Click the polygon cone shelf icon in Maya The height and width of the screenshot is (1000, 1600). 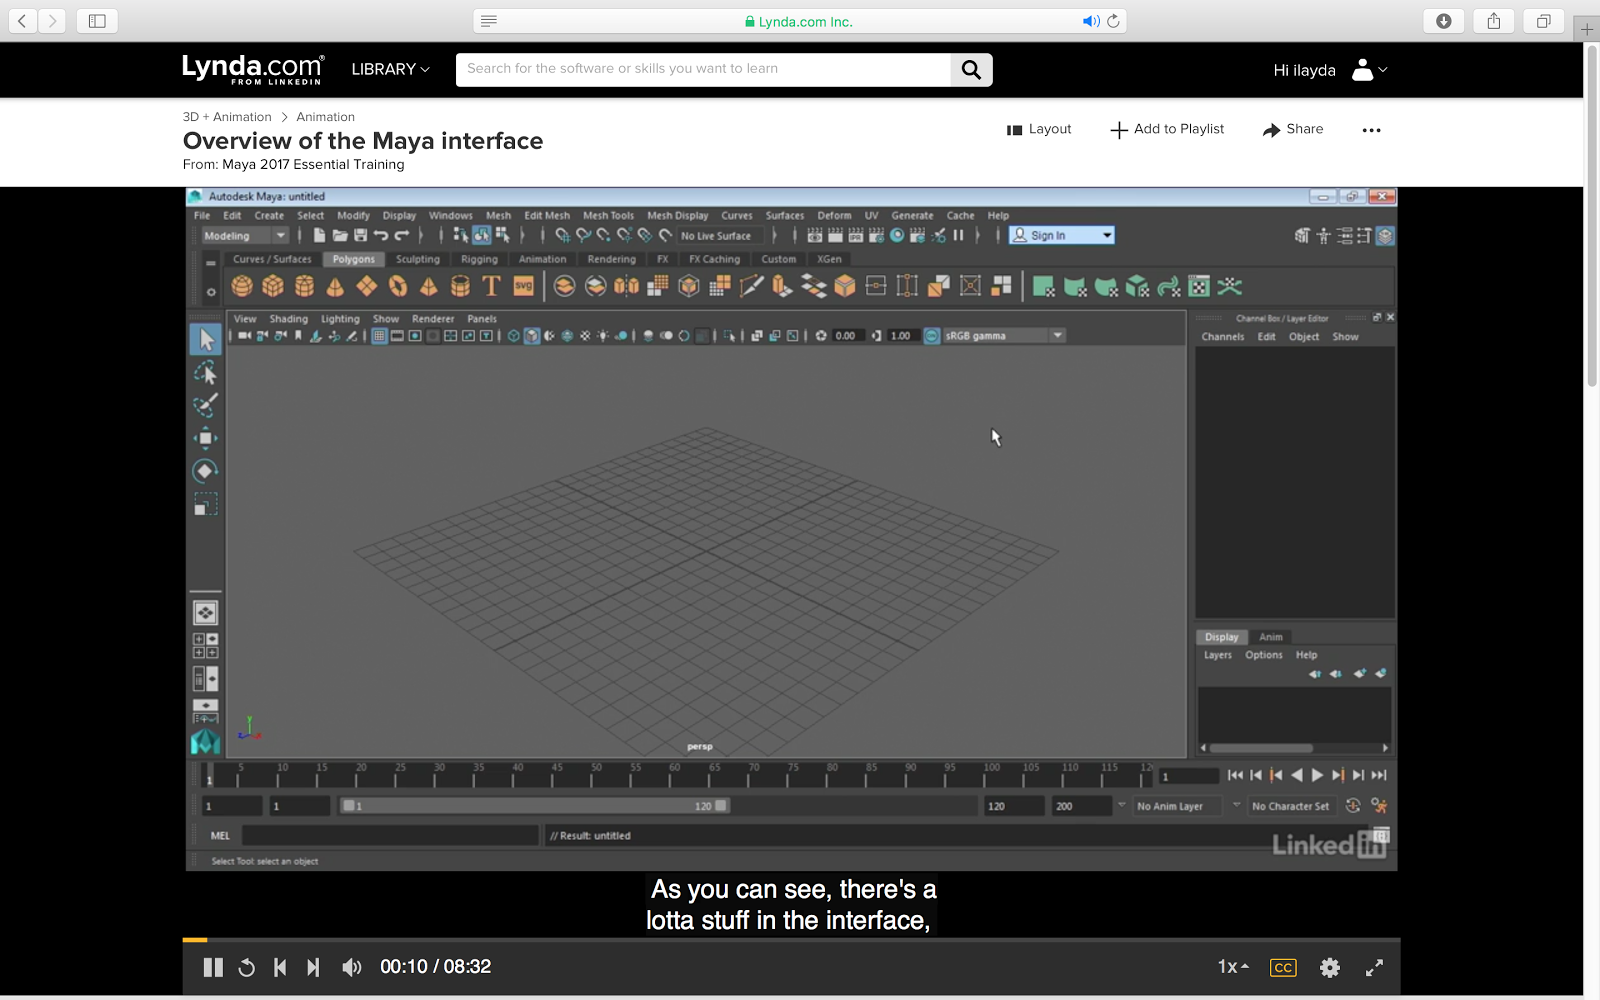pyautogui.click(x=335, y=287)
